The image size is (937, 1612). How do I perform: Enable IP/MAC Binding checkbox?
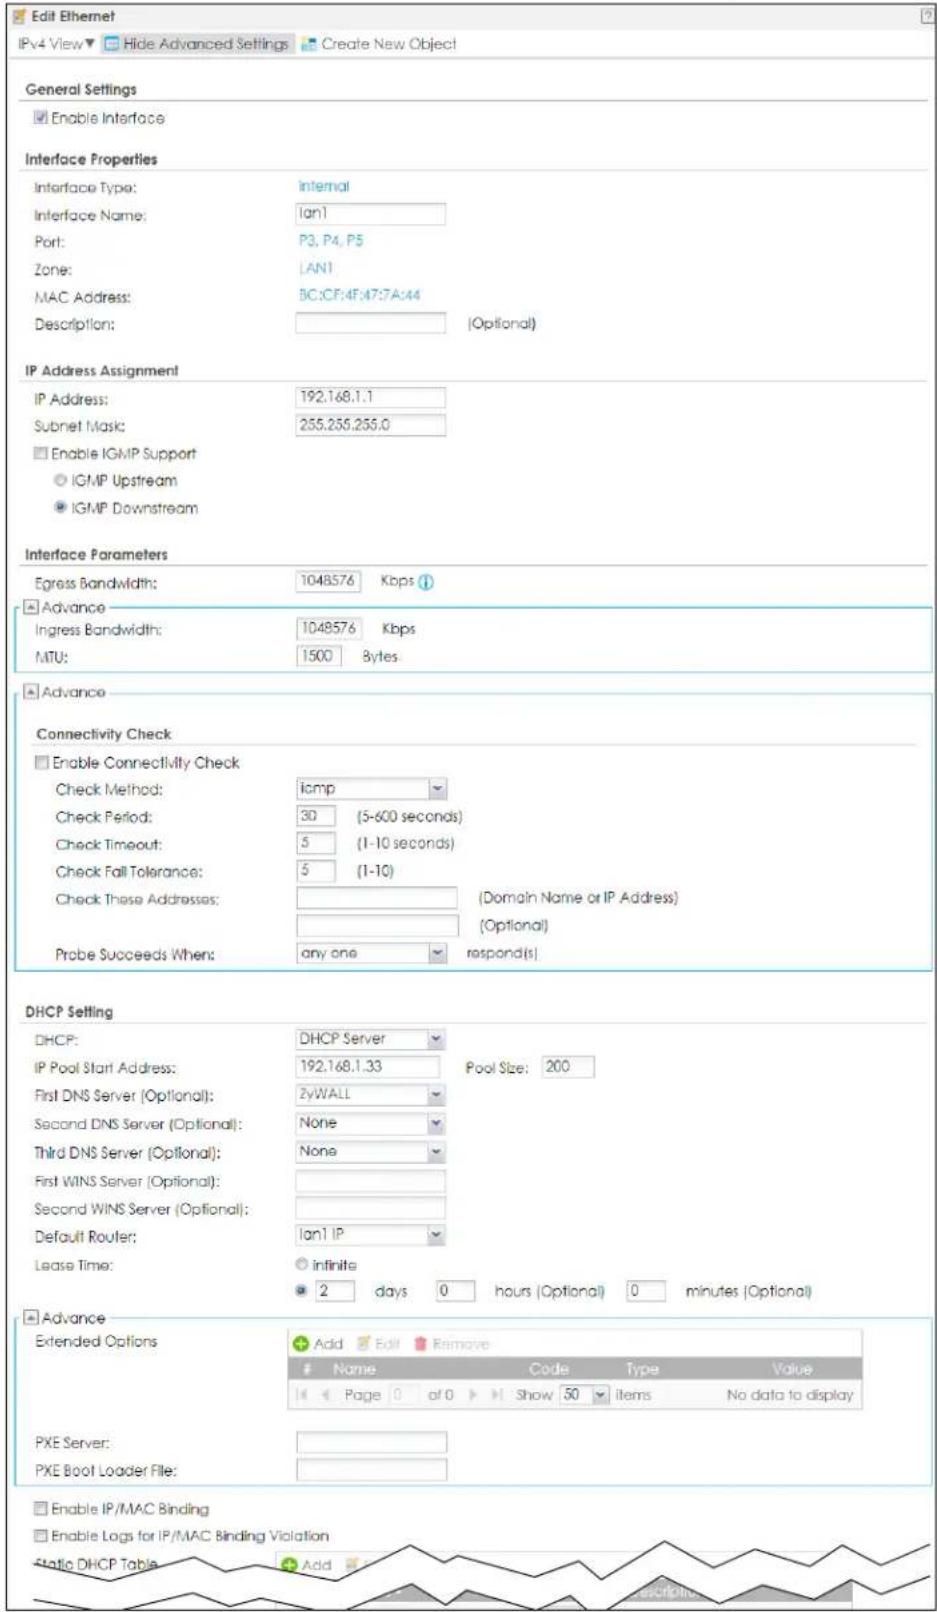pyautogui.click(x=41, y=1508)
